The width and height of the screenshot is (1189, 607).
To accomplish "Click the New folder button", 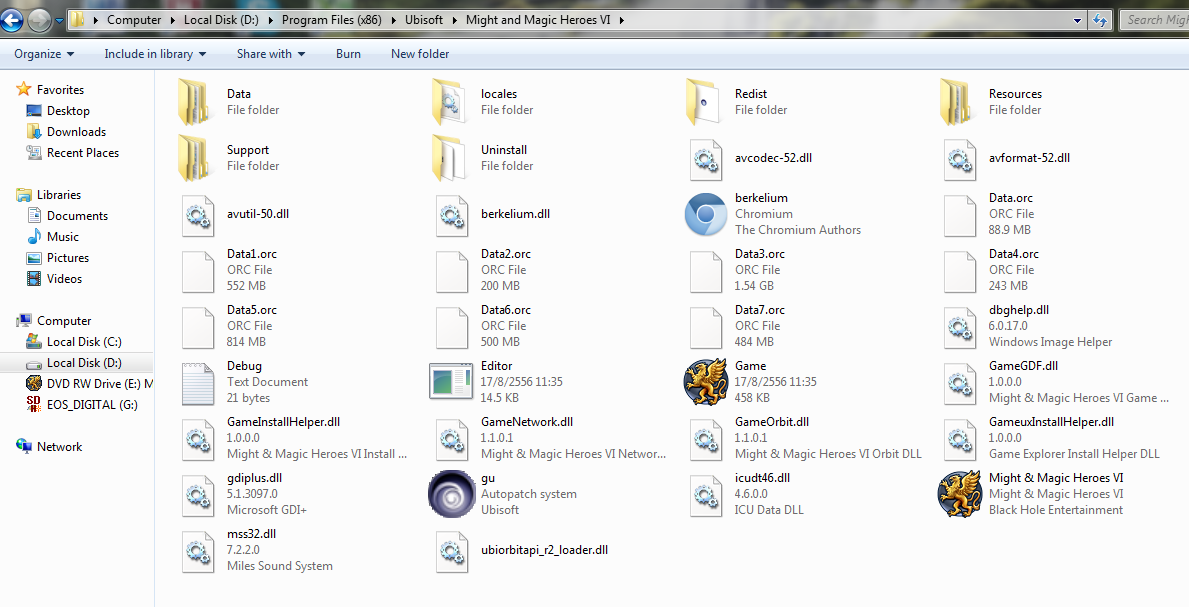I will tap(420, 54).
